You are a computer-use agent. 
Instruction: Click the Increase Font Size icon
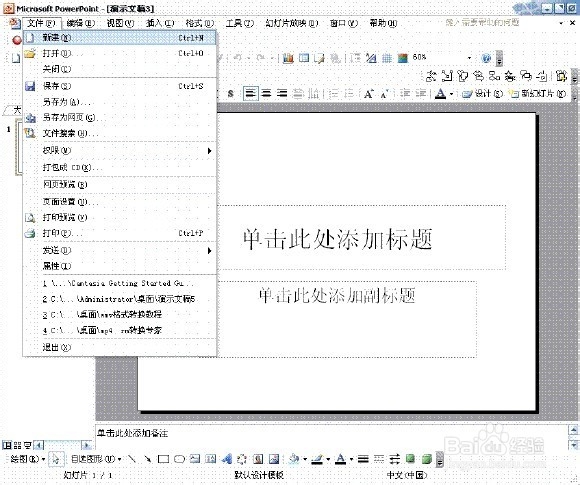(368, 94)
